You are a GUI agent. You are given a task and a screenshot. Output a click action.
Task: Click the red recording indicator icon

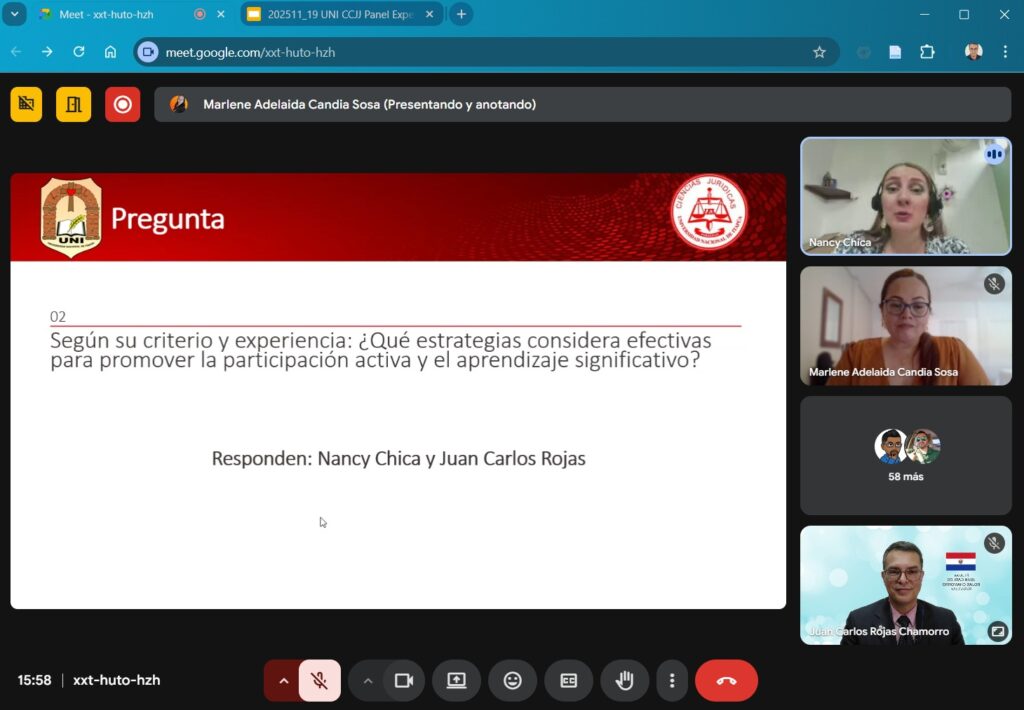point(122,104)
